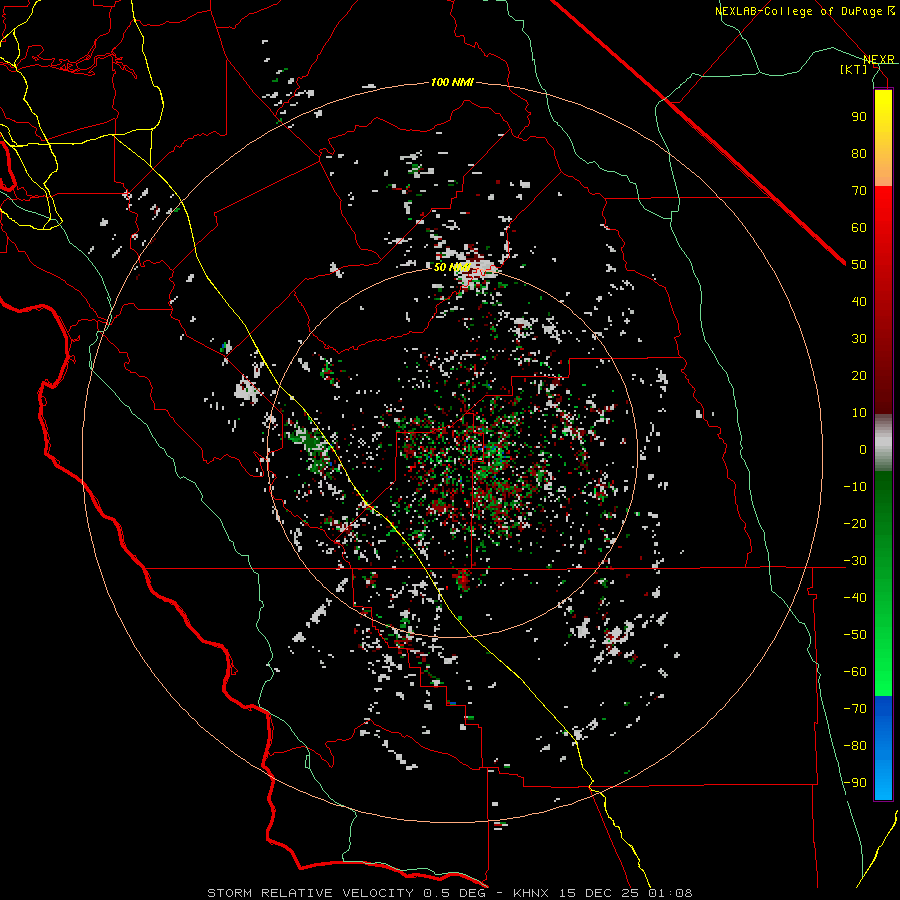Click the -40 label on velocity scale
Screen dimensions: 900x900
click(x=855, y=598)
